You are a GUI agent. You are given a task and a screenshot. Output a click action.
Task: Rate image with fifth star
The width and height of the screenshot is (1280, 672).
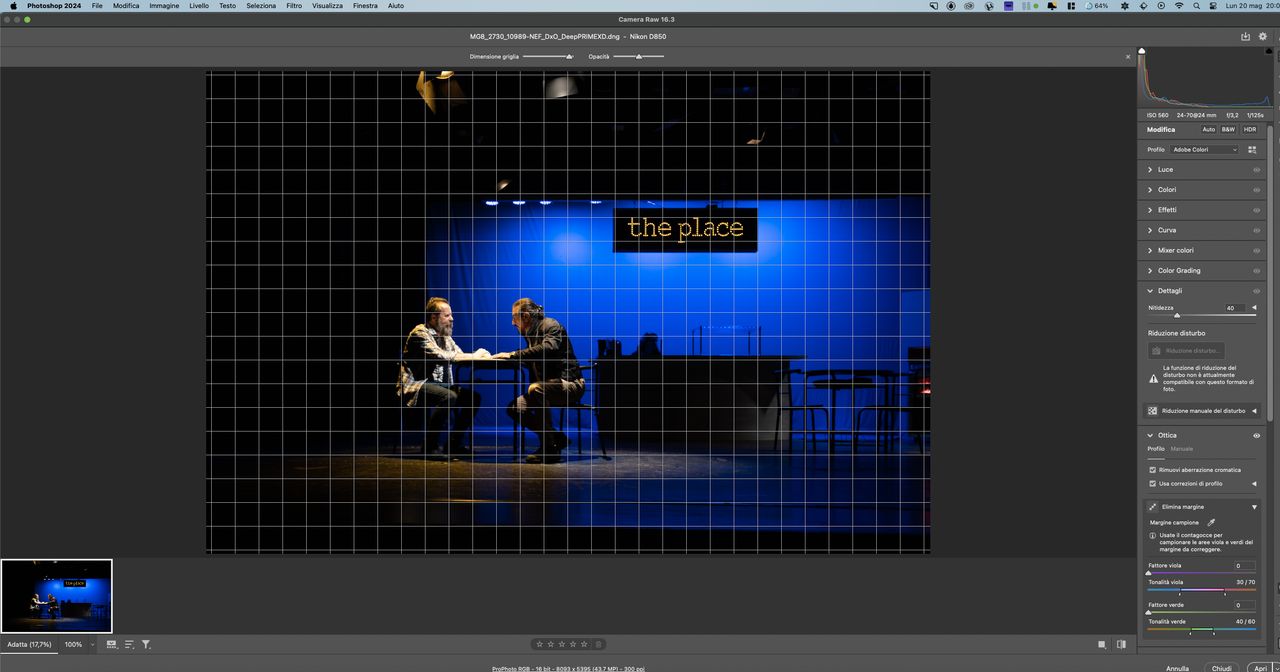click(x=585, y=644)
